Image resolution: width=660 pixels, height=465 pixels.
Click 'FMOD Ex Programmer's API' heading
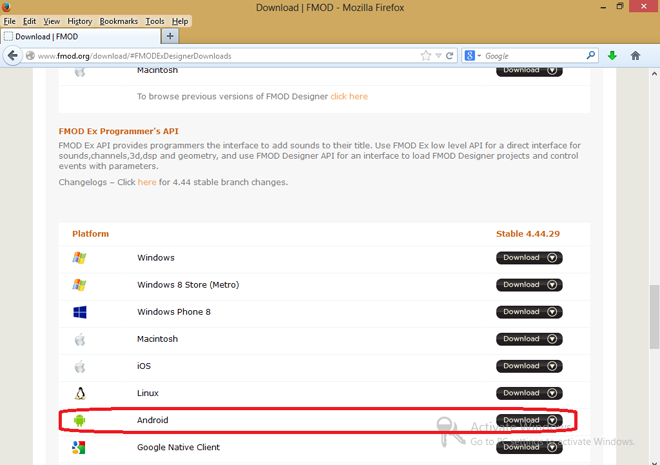119,131
